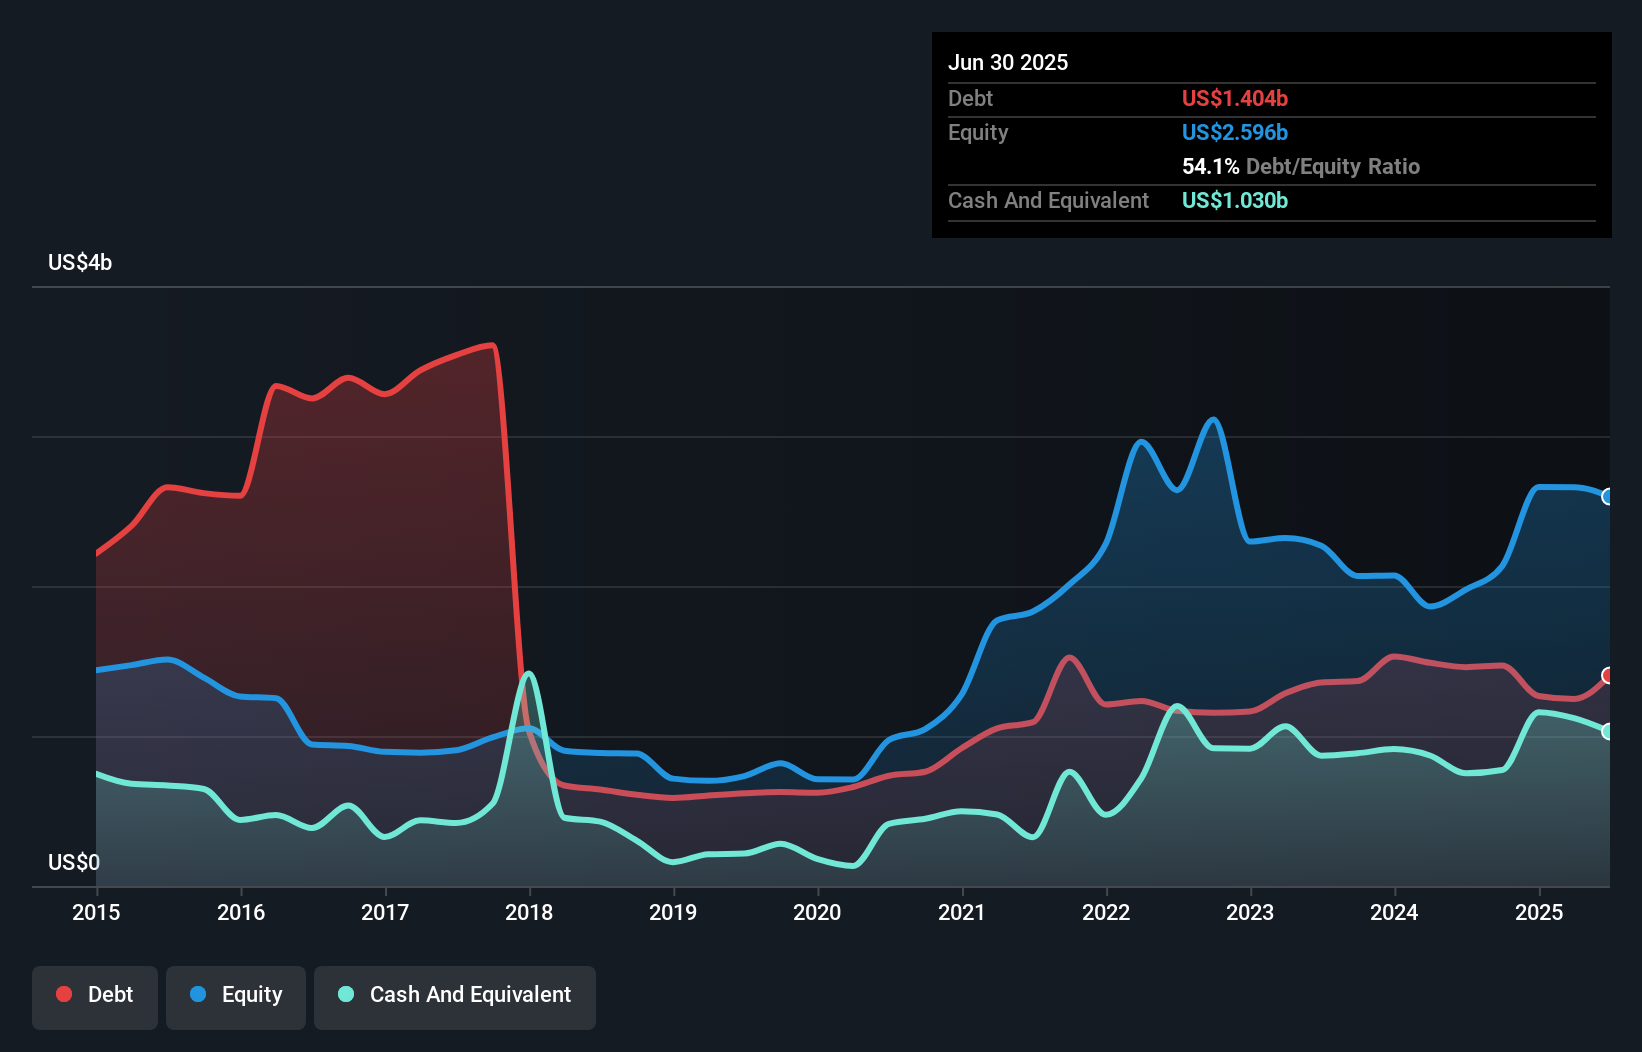Expand the Cash And Equivalent tooltip row

coord(1048,200)
